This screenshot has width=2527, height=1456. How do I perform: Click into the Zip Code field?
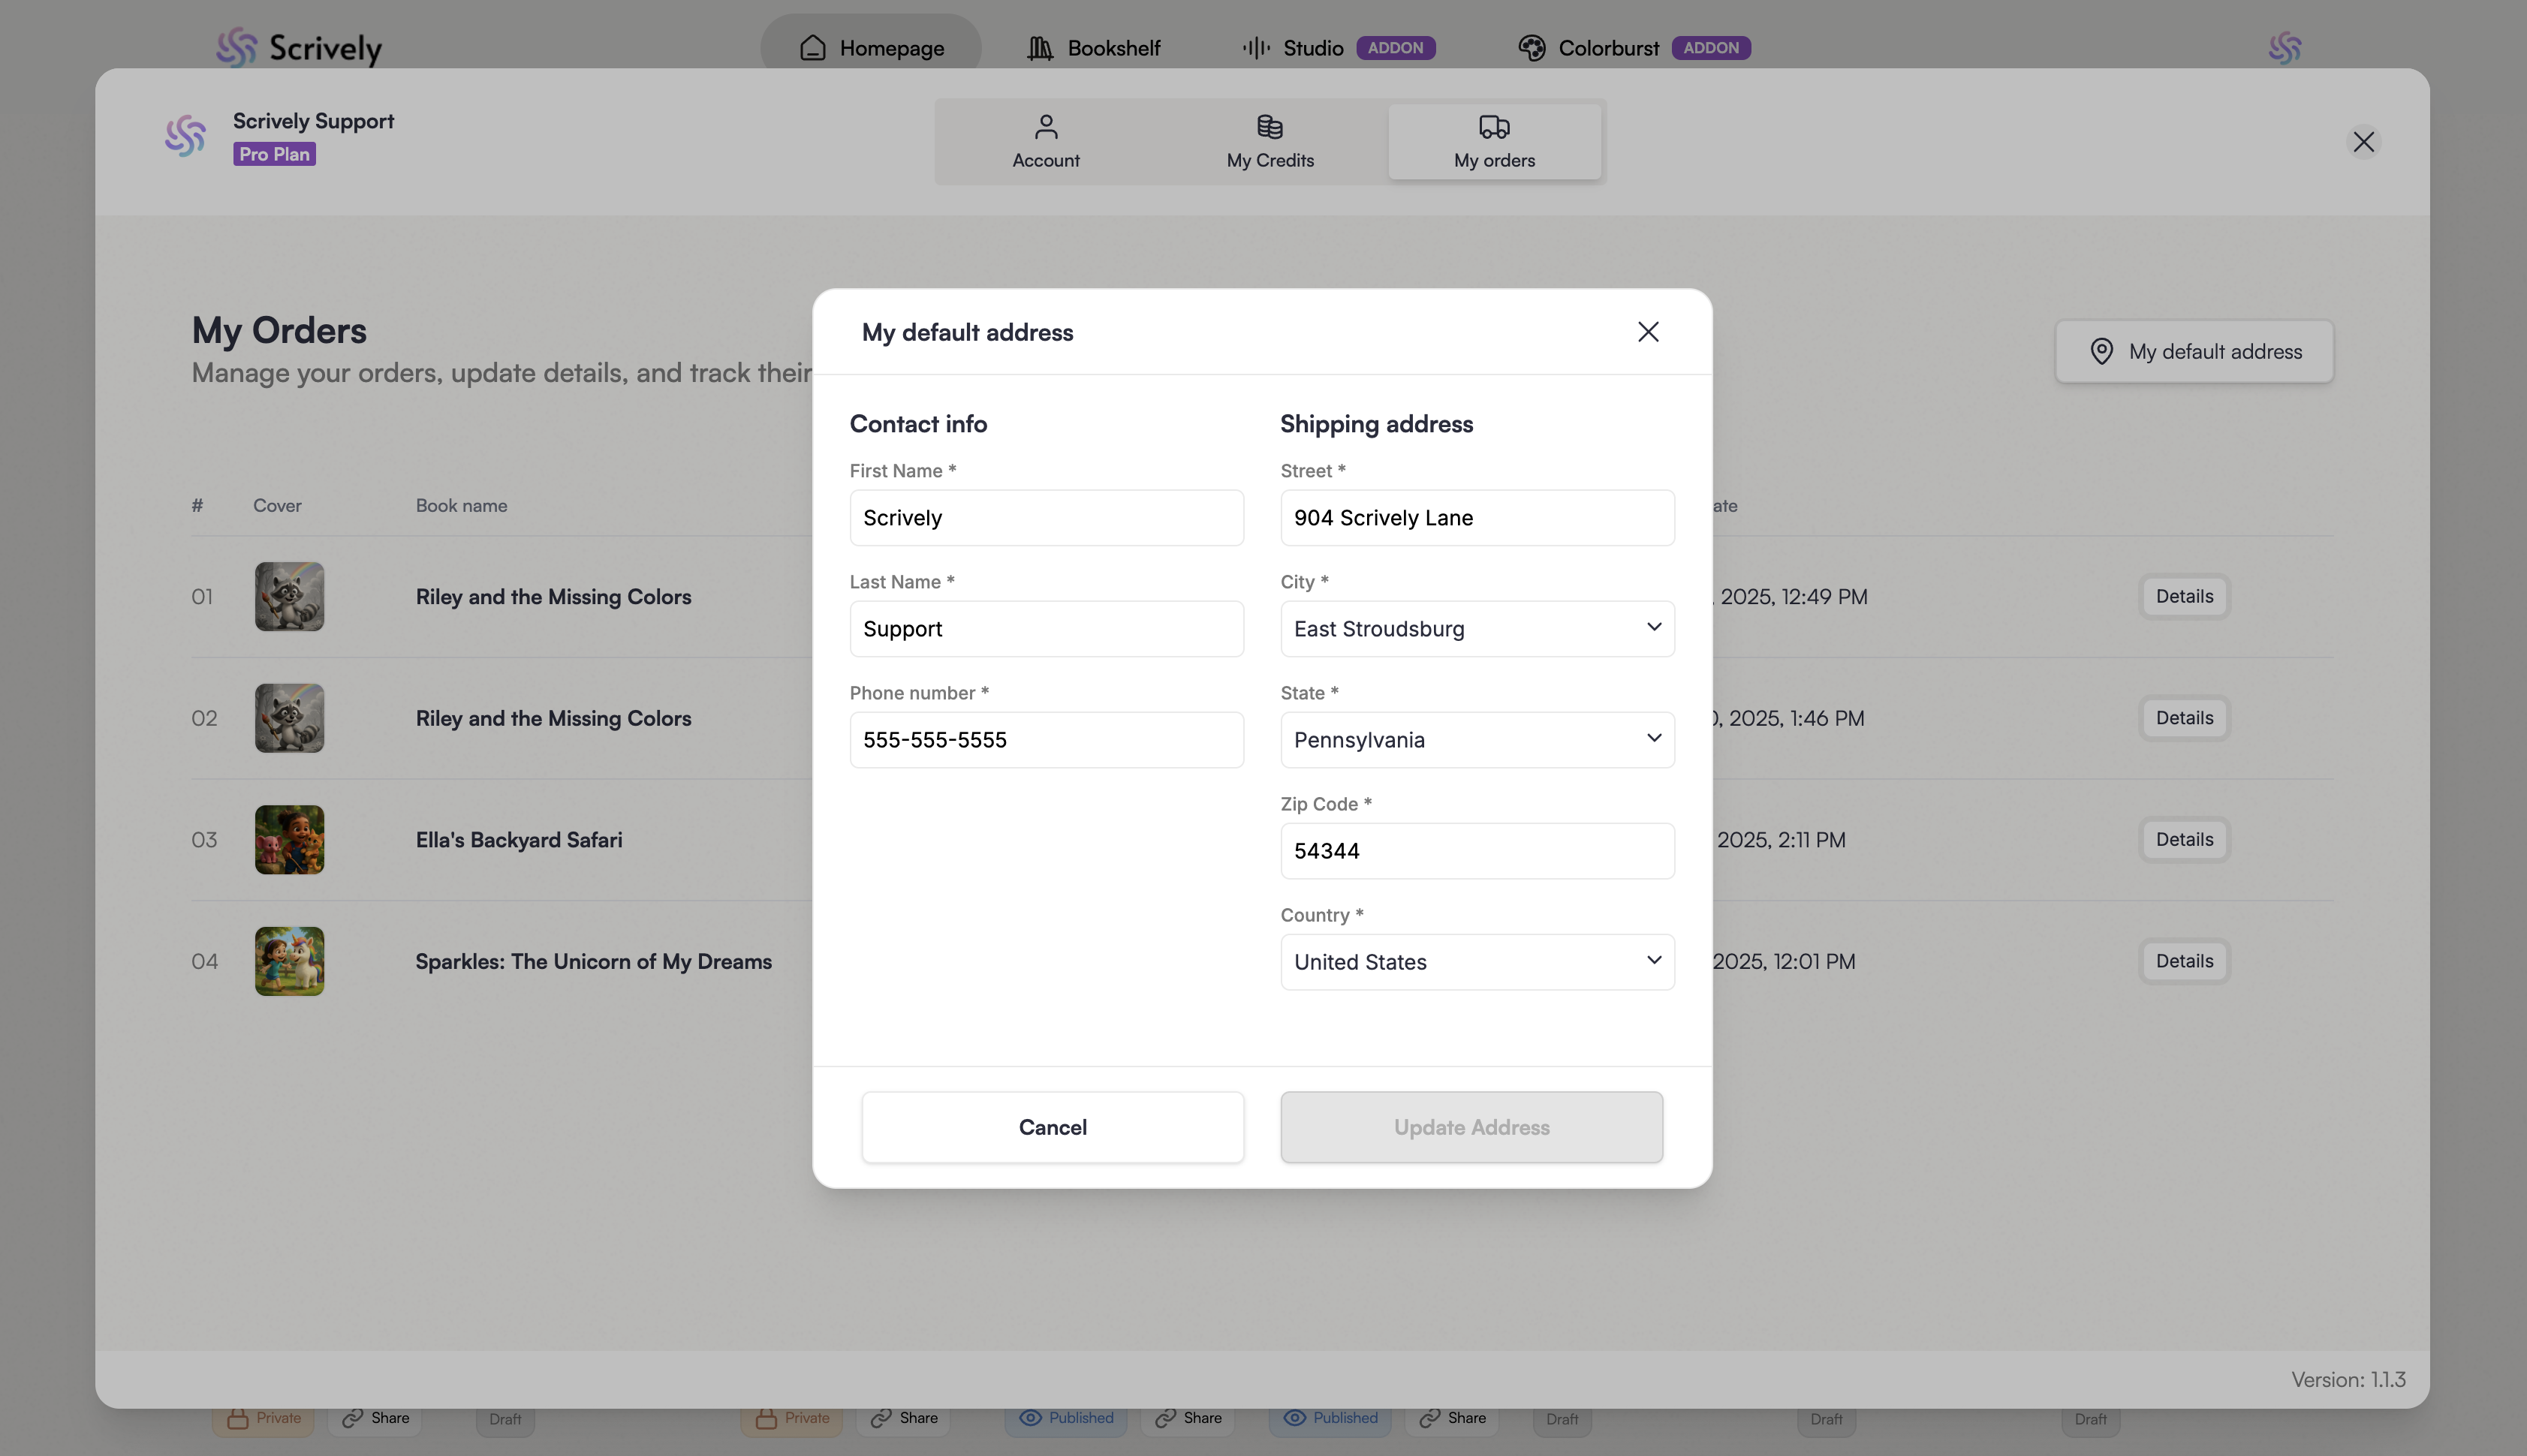tap(1476, 851)
